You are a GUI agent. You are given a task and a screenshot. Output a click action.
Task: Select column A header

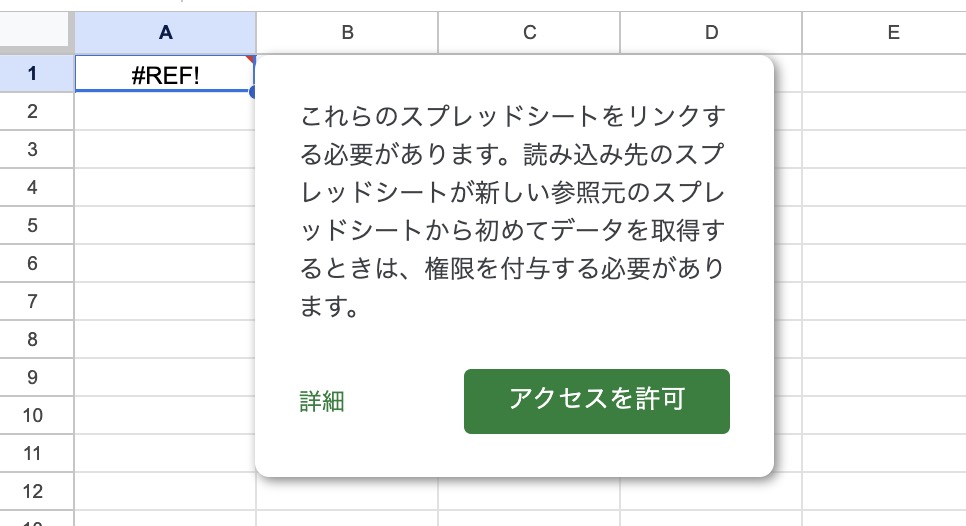click(165, 32)
